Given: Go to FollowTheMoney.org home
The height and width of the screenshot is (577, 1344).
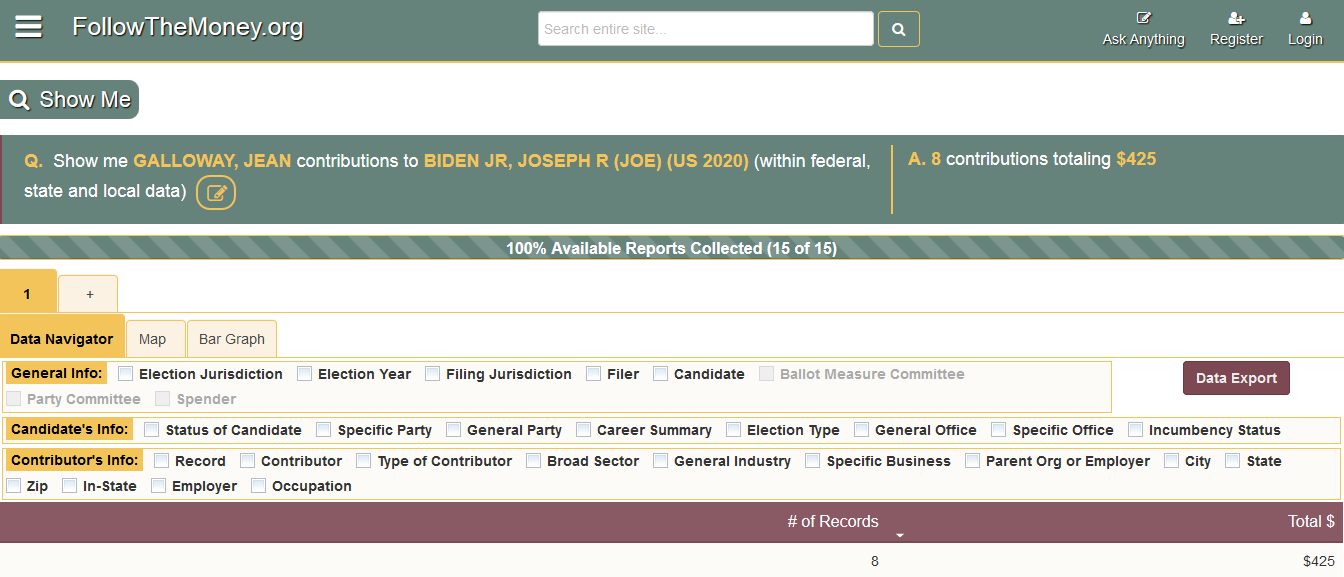Looking at the screenshot, I should pyautogui.click(x=188, y=27).
